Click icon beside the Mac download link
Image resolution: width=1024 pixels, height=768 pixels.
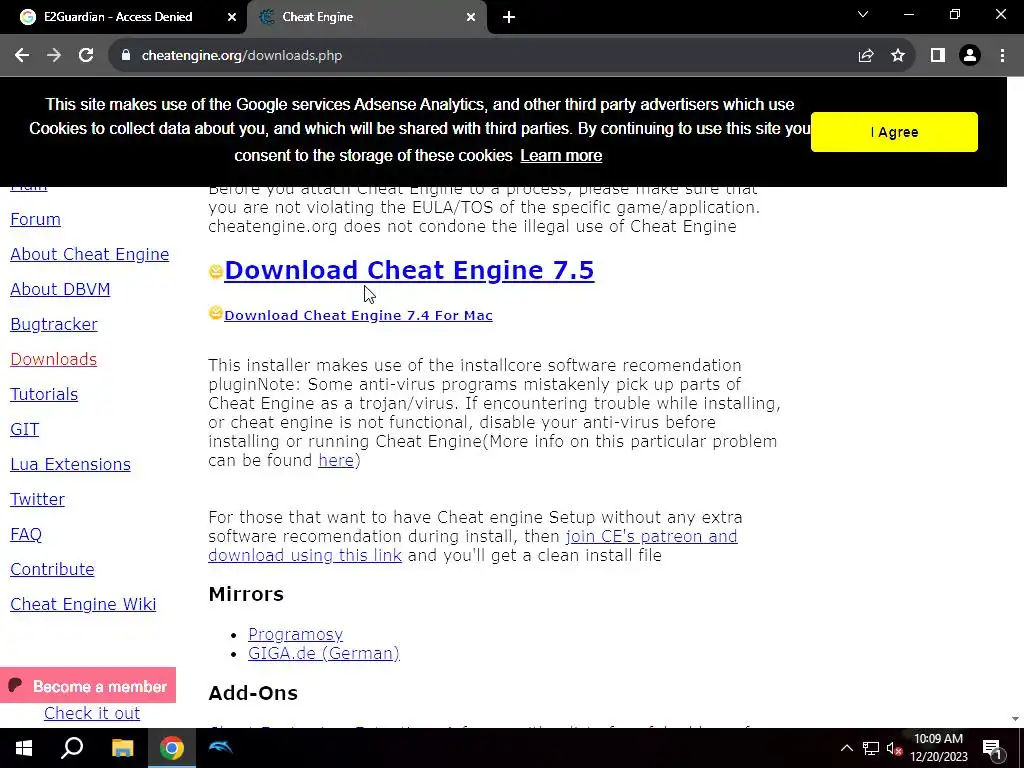(x=216, y=313)
